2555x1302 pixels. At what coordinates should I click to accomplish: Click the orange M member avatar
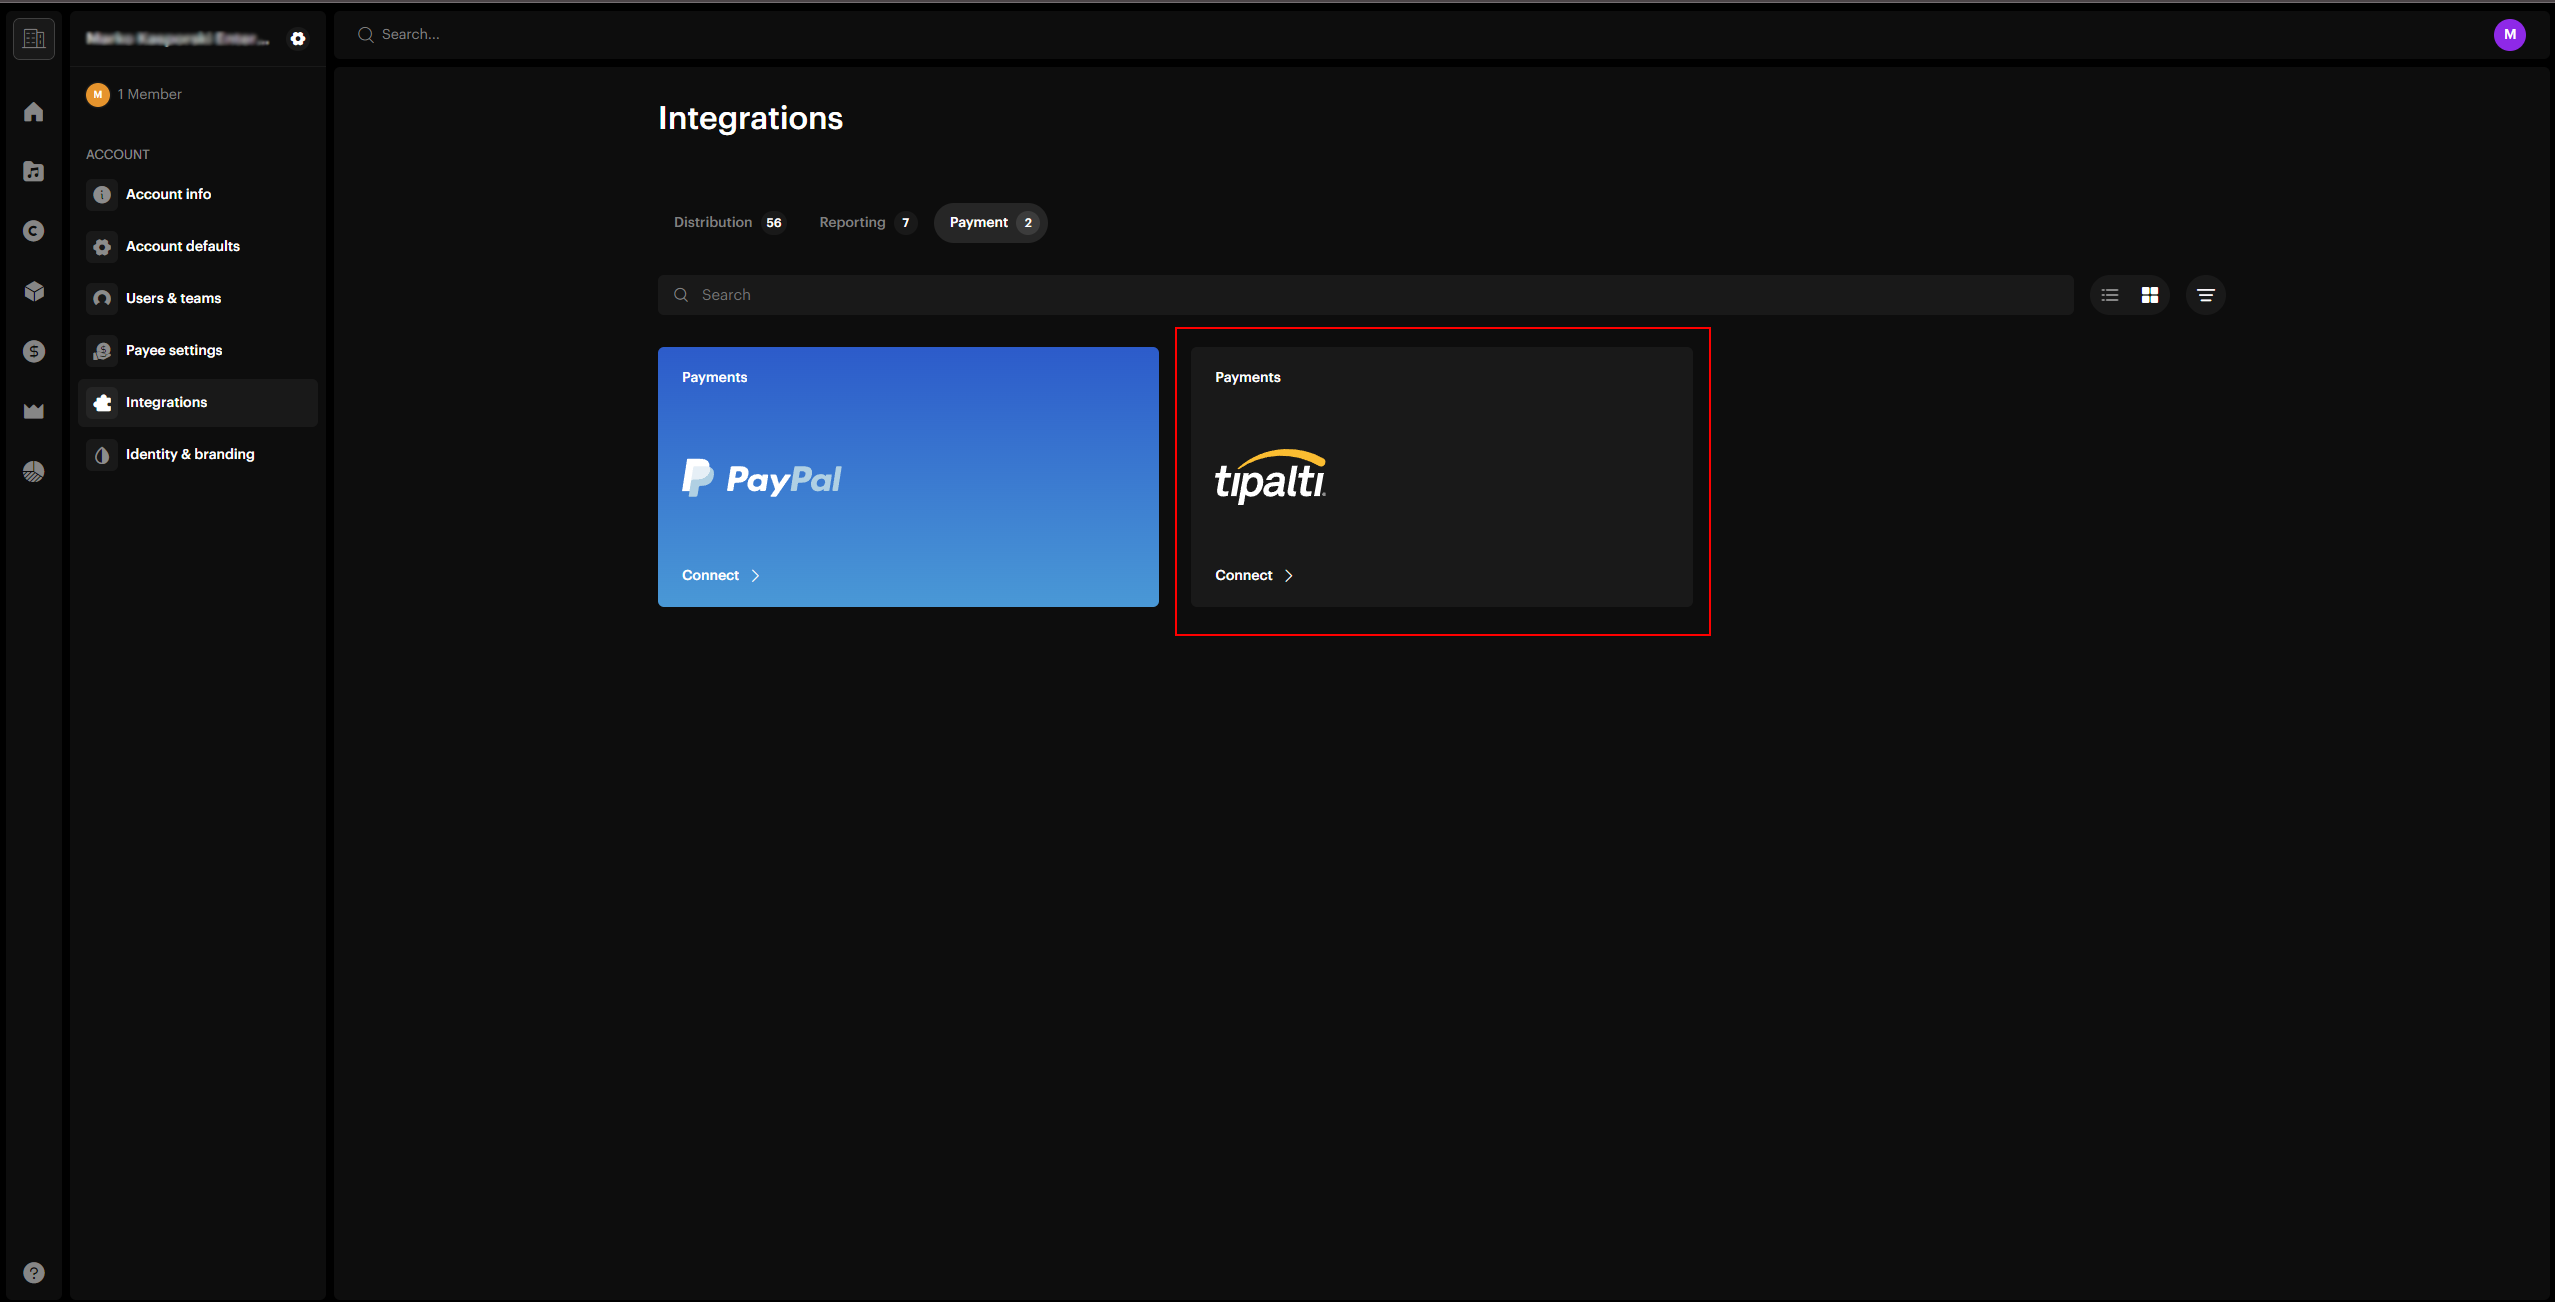[x=98, y=94]
